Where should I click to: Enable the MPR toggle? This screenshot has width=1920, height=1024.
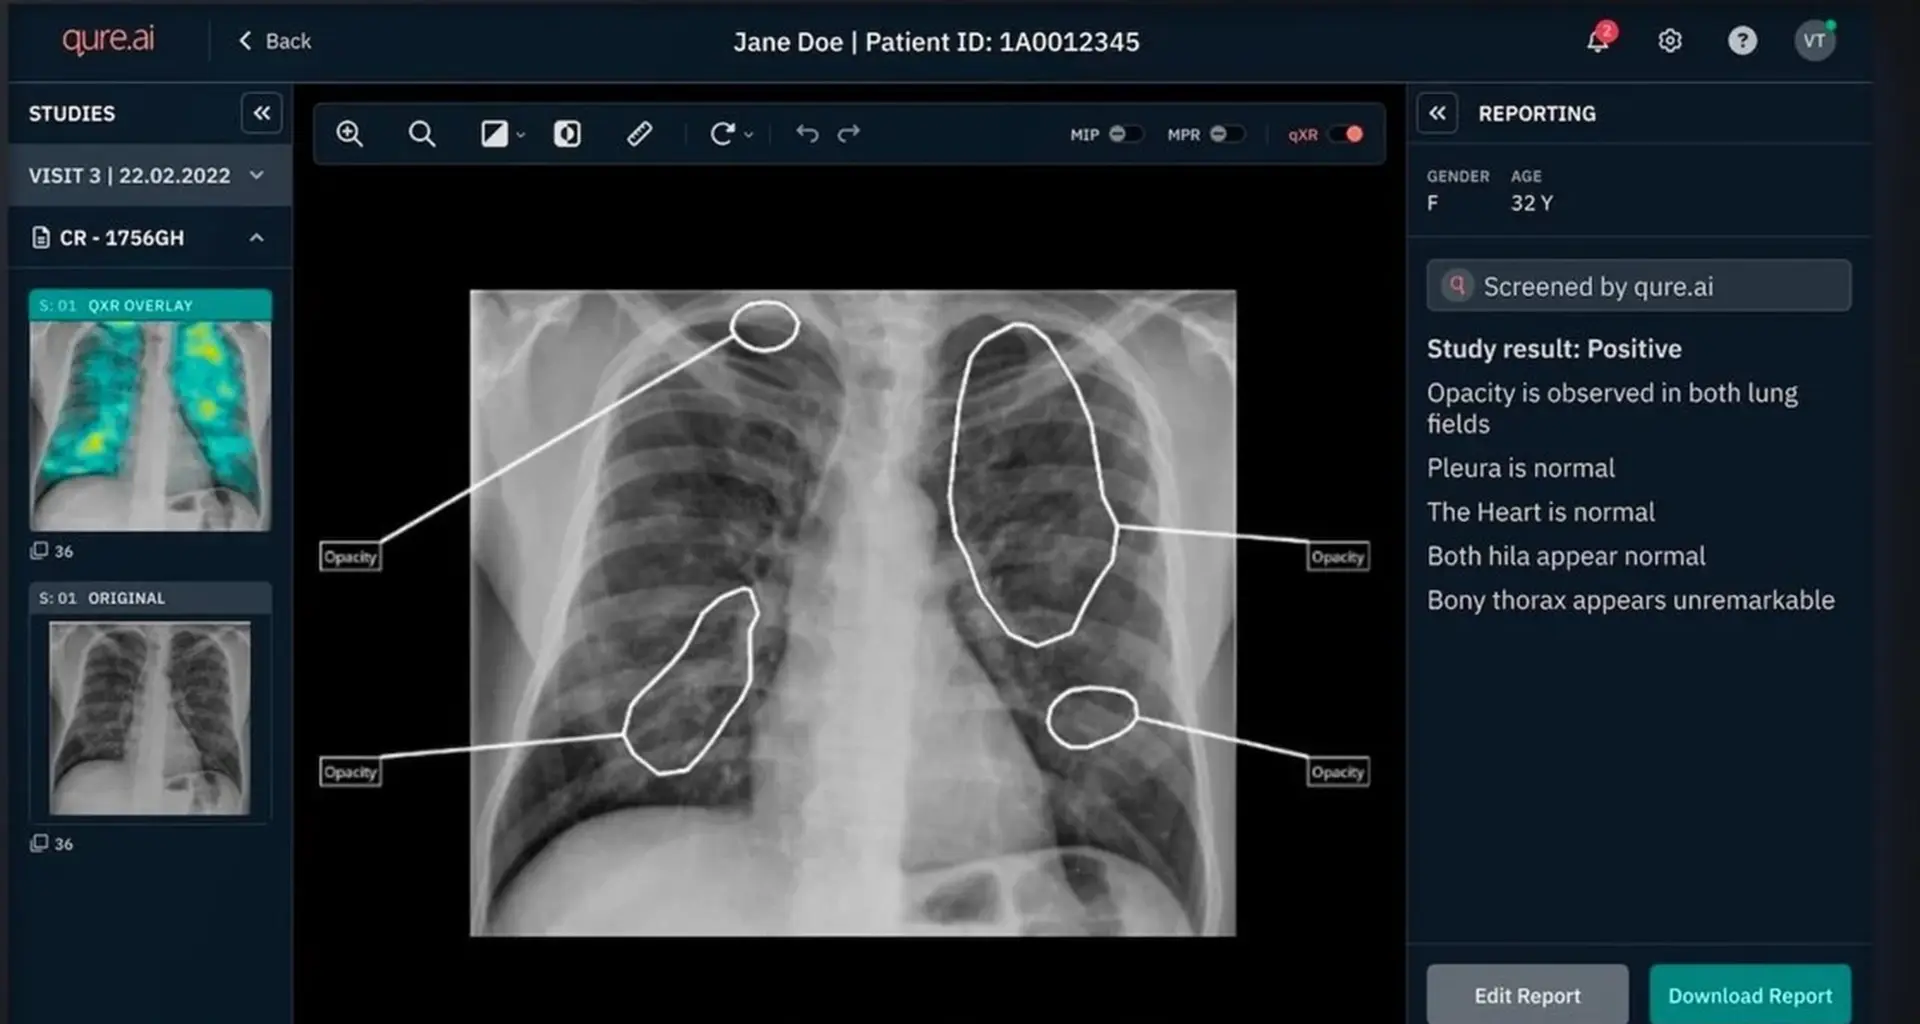pos(1226,133)
